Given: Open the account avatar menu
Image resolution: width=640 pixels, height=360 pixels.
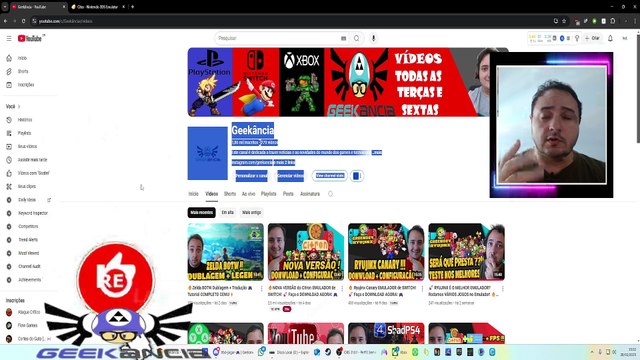Looking at the screenshot, I should 625,38.
